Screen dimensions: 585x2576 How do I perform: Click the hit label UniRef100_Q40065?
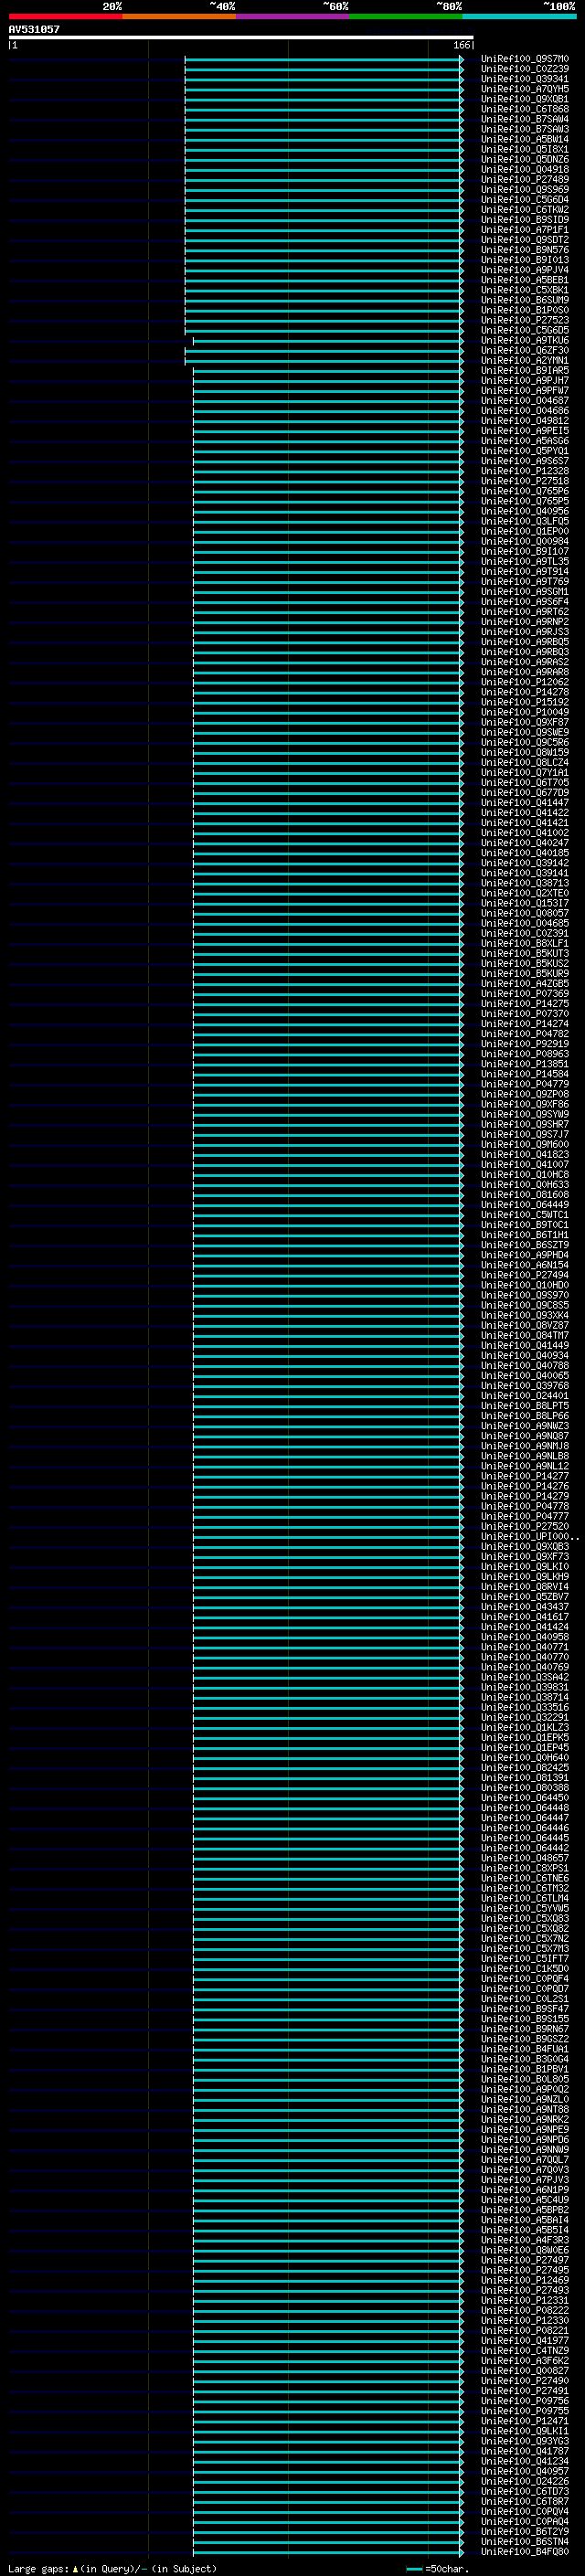click(x=525, y=1375)
